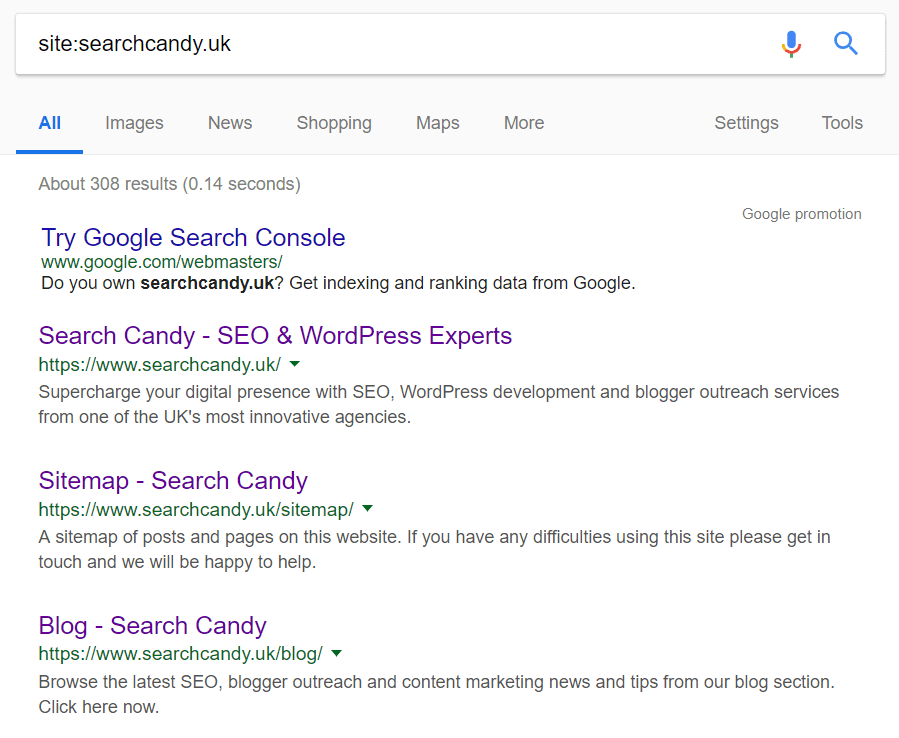Open the Shopping results tab
899x738 pixels.
334,123
